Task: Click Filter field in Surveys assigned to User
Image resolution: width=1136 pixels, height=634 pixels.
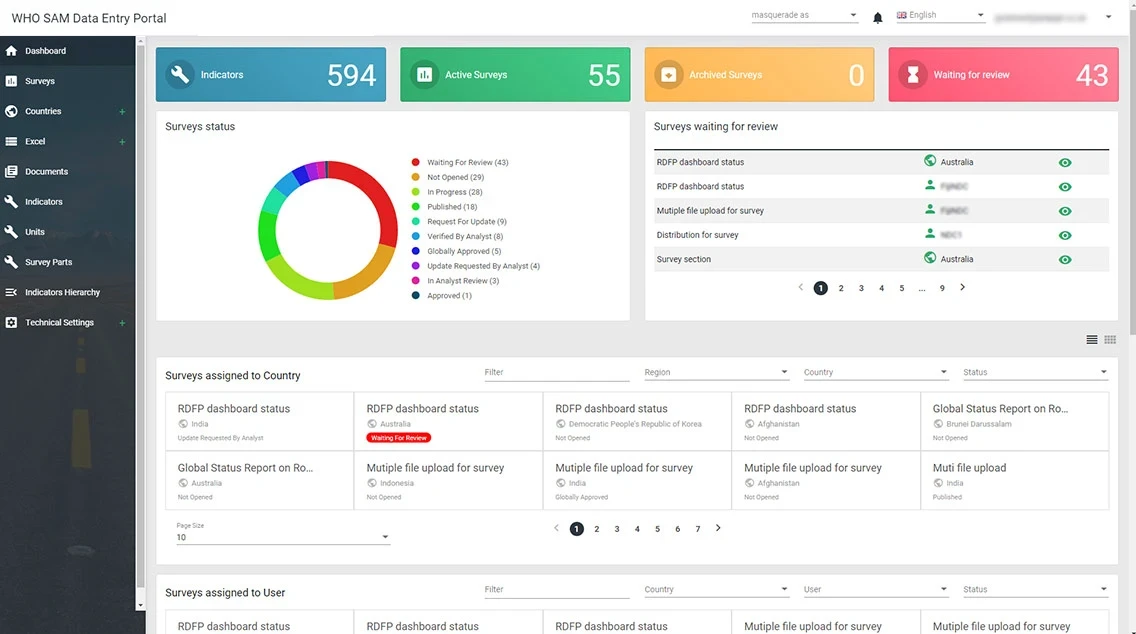Action: pyautogui.click(x=556, y=590)
